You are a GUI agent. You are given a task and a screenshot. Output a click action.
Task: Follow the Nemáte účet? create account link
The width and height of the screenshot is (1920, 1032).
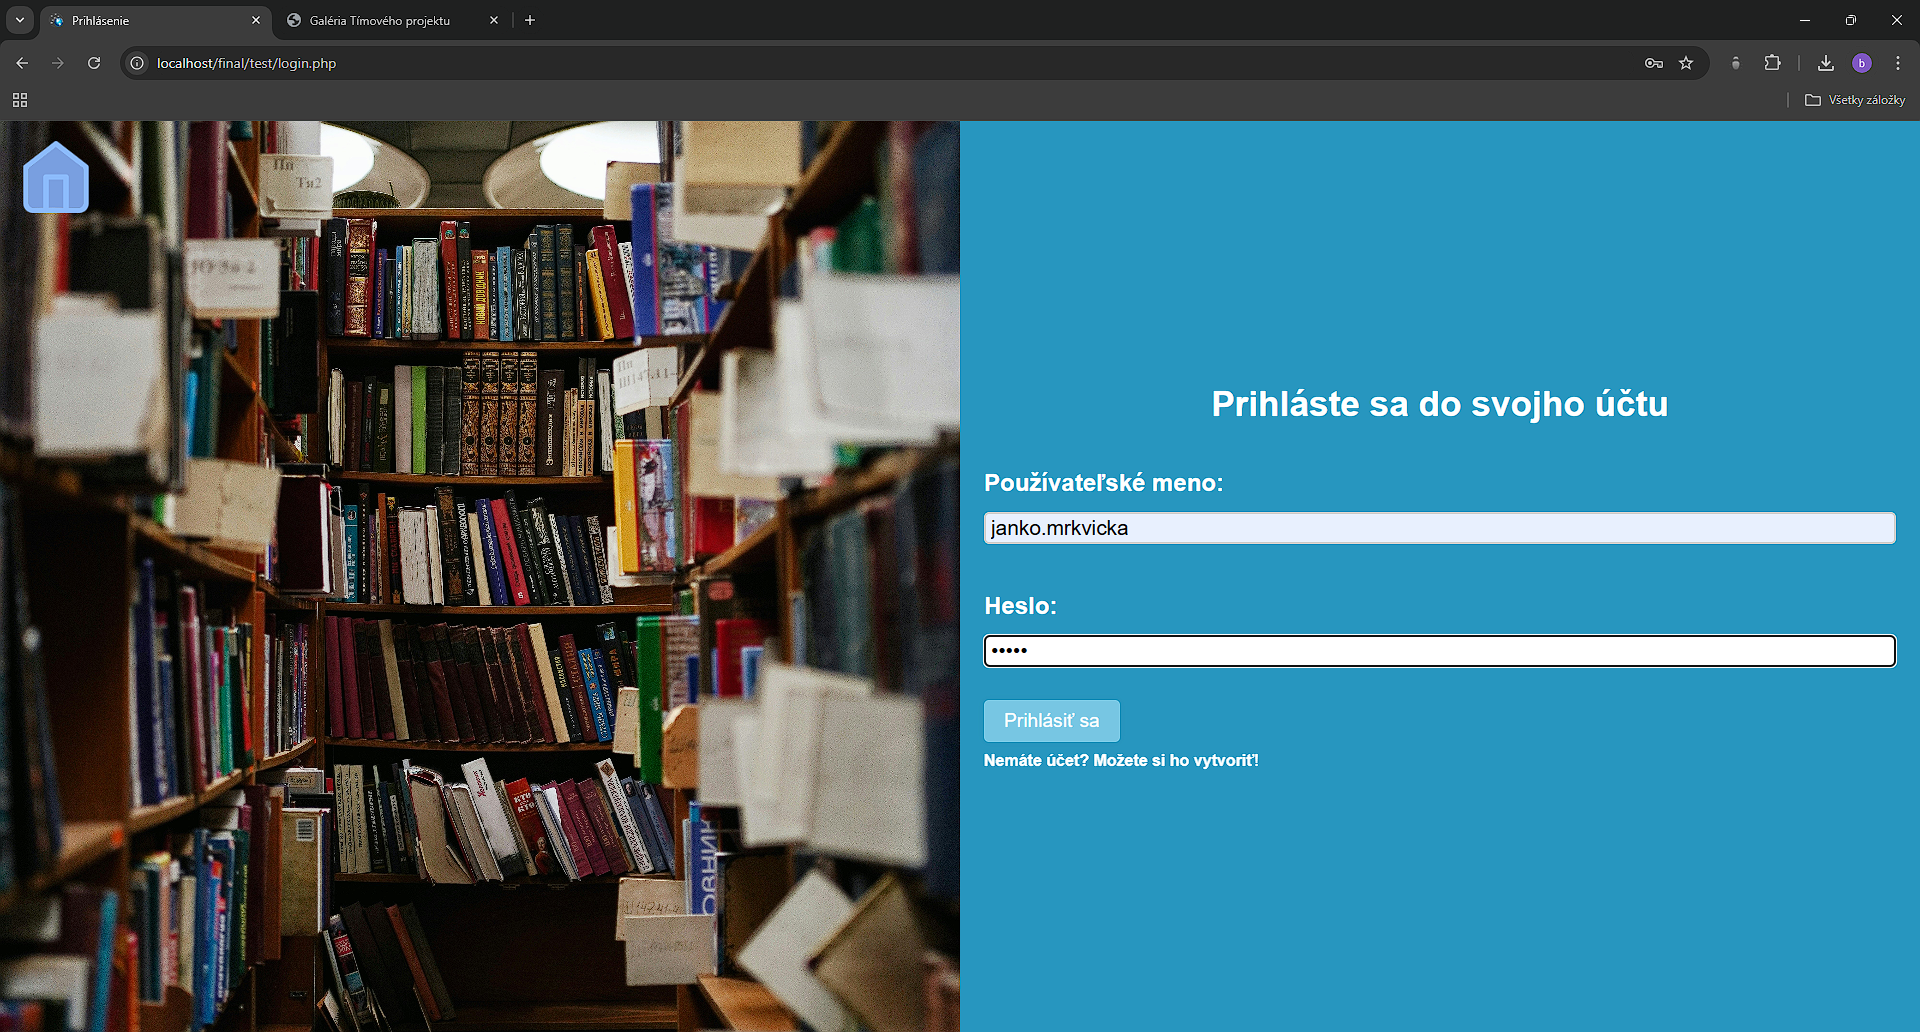click(x=1121, y=761)
